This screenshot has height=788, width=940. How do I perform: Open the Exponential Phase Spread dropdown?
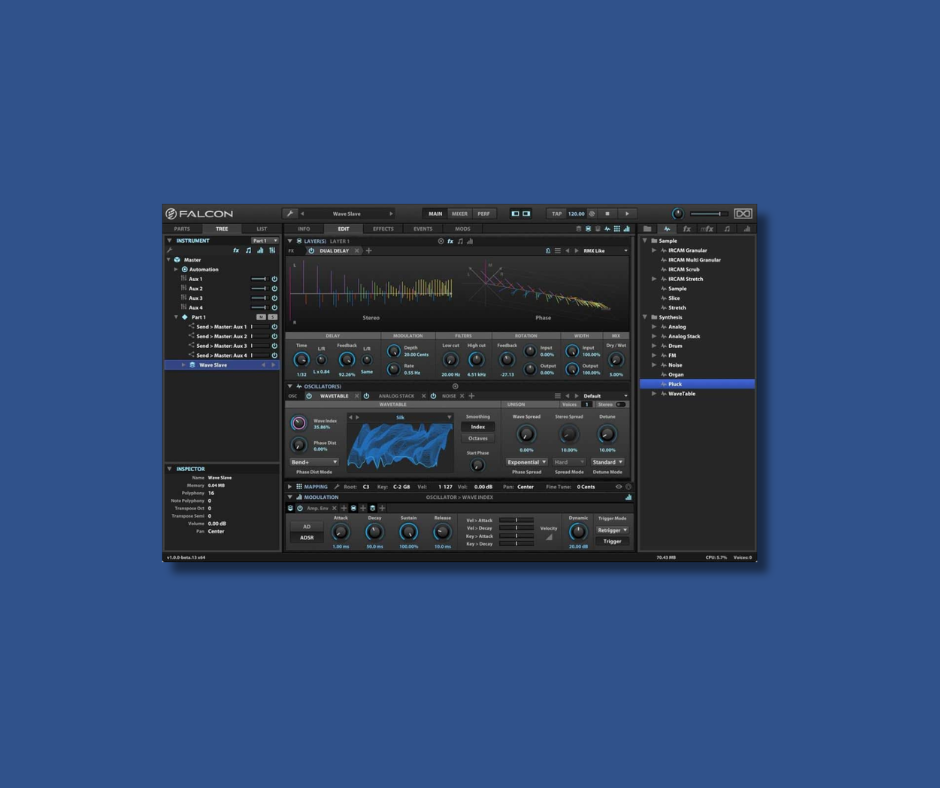[526, 461]
